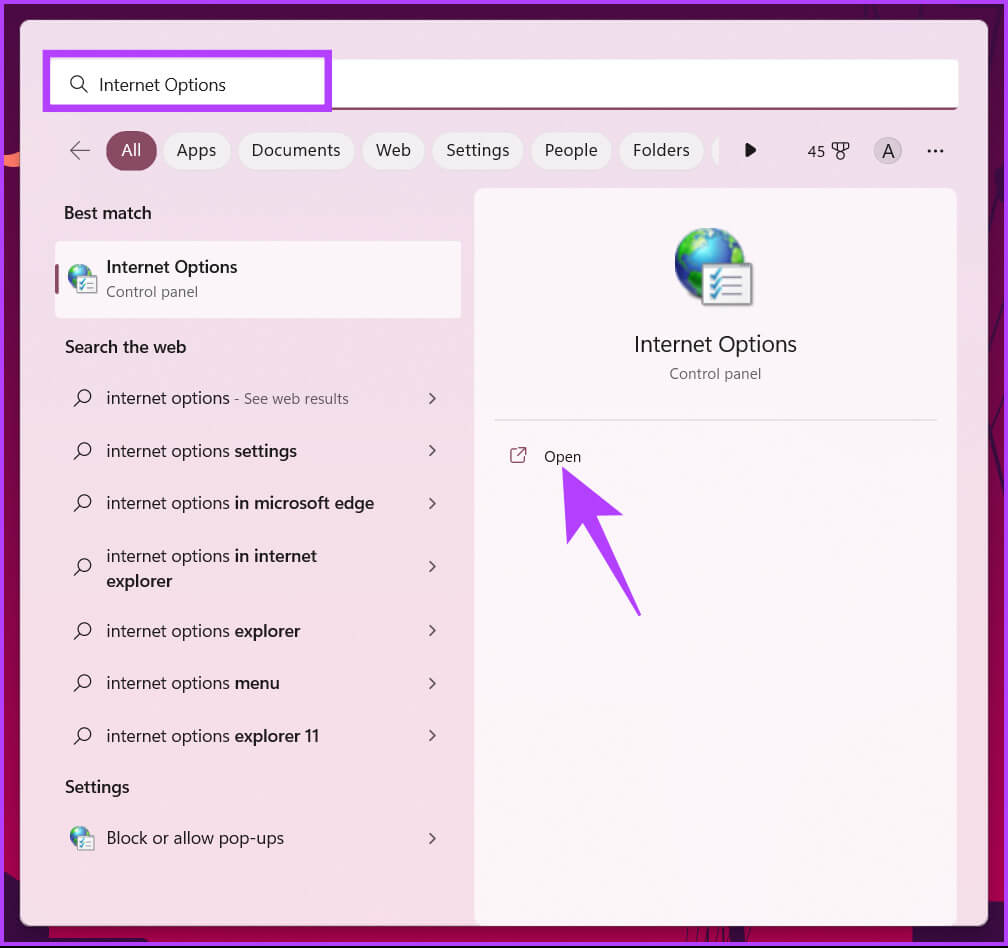
Task: Expand chevron for internet options settings
Action: [x=432, y=451]
